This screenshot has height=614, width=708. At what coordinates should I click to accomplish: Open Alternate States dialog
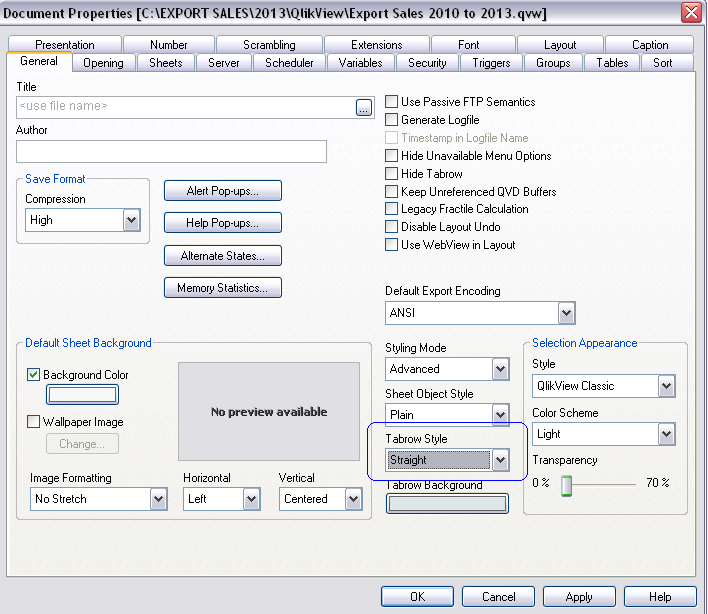pos(223,256)
